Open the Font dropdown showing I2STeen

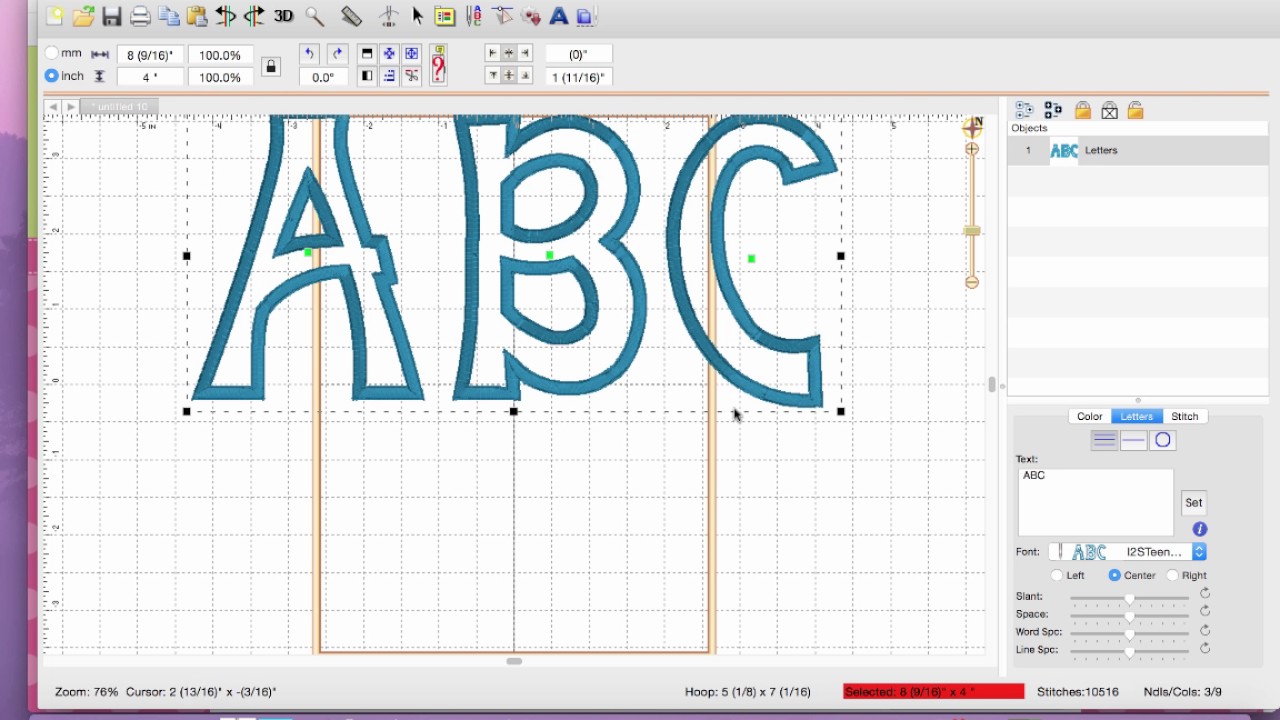click(1128, 552)
